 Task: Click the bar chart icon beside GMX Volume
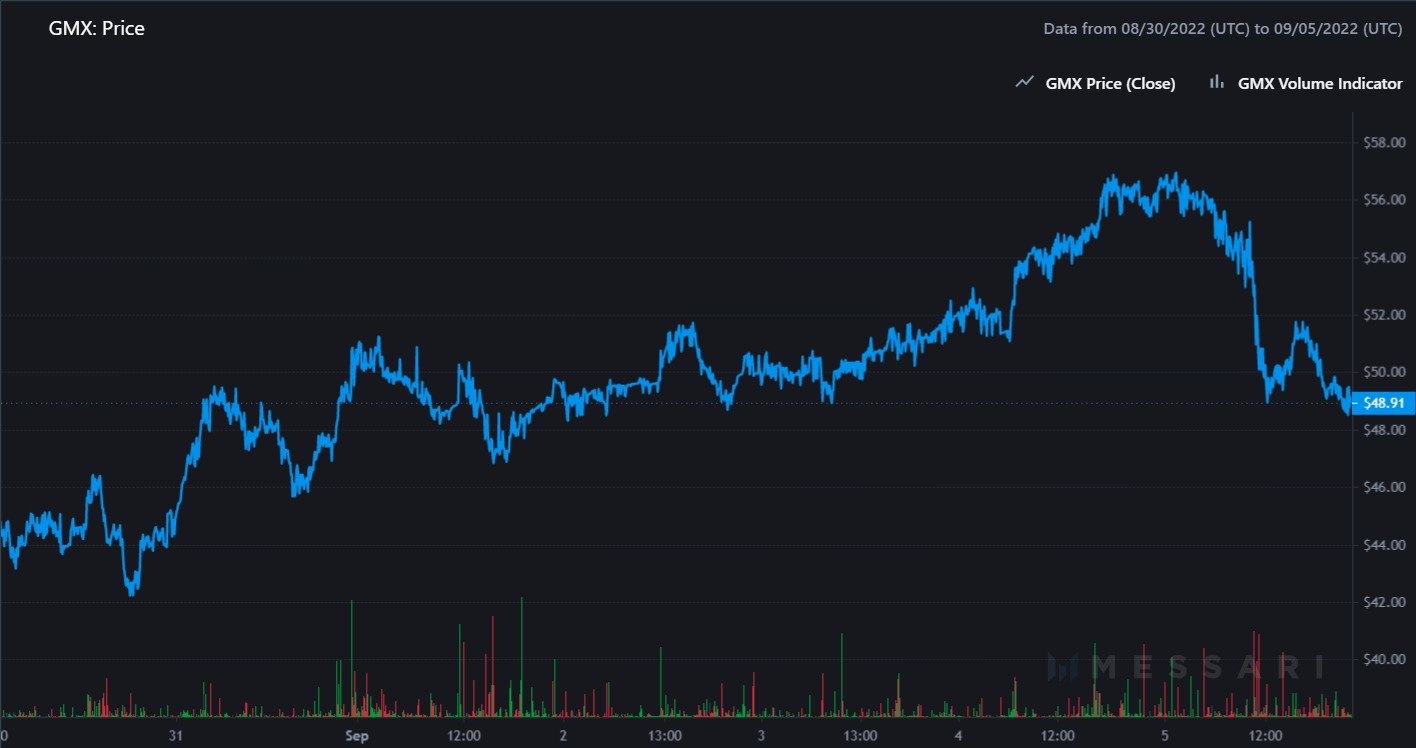coord(1217,83)
